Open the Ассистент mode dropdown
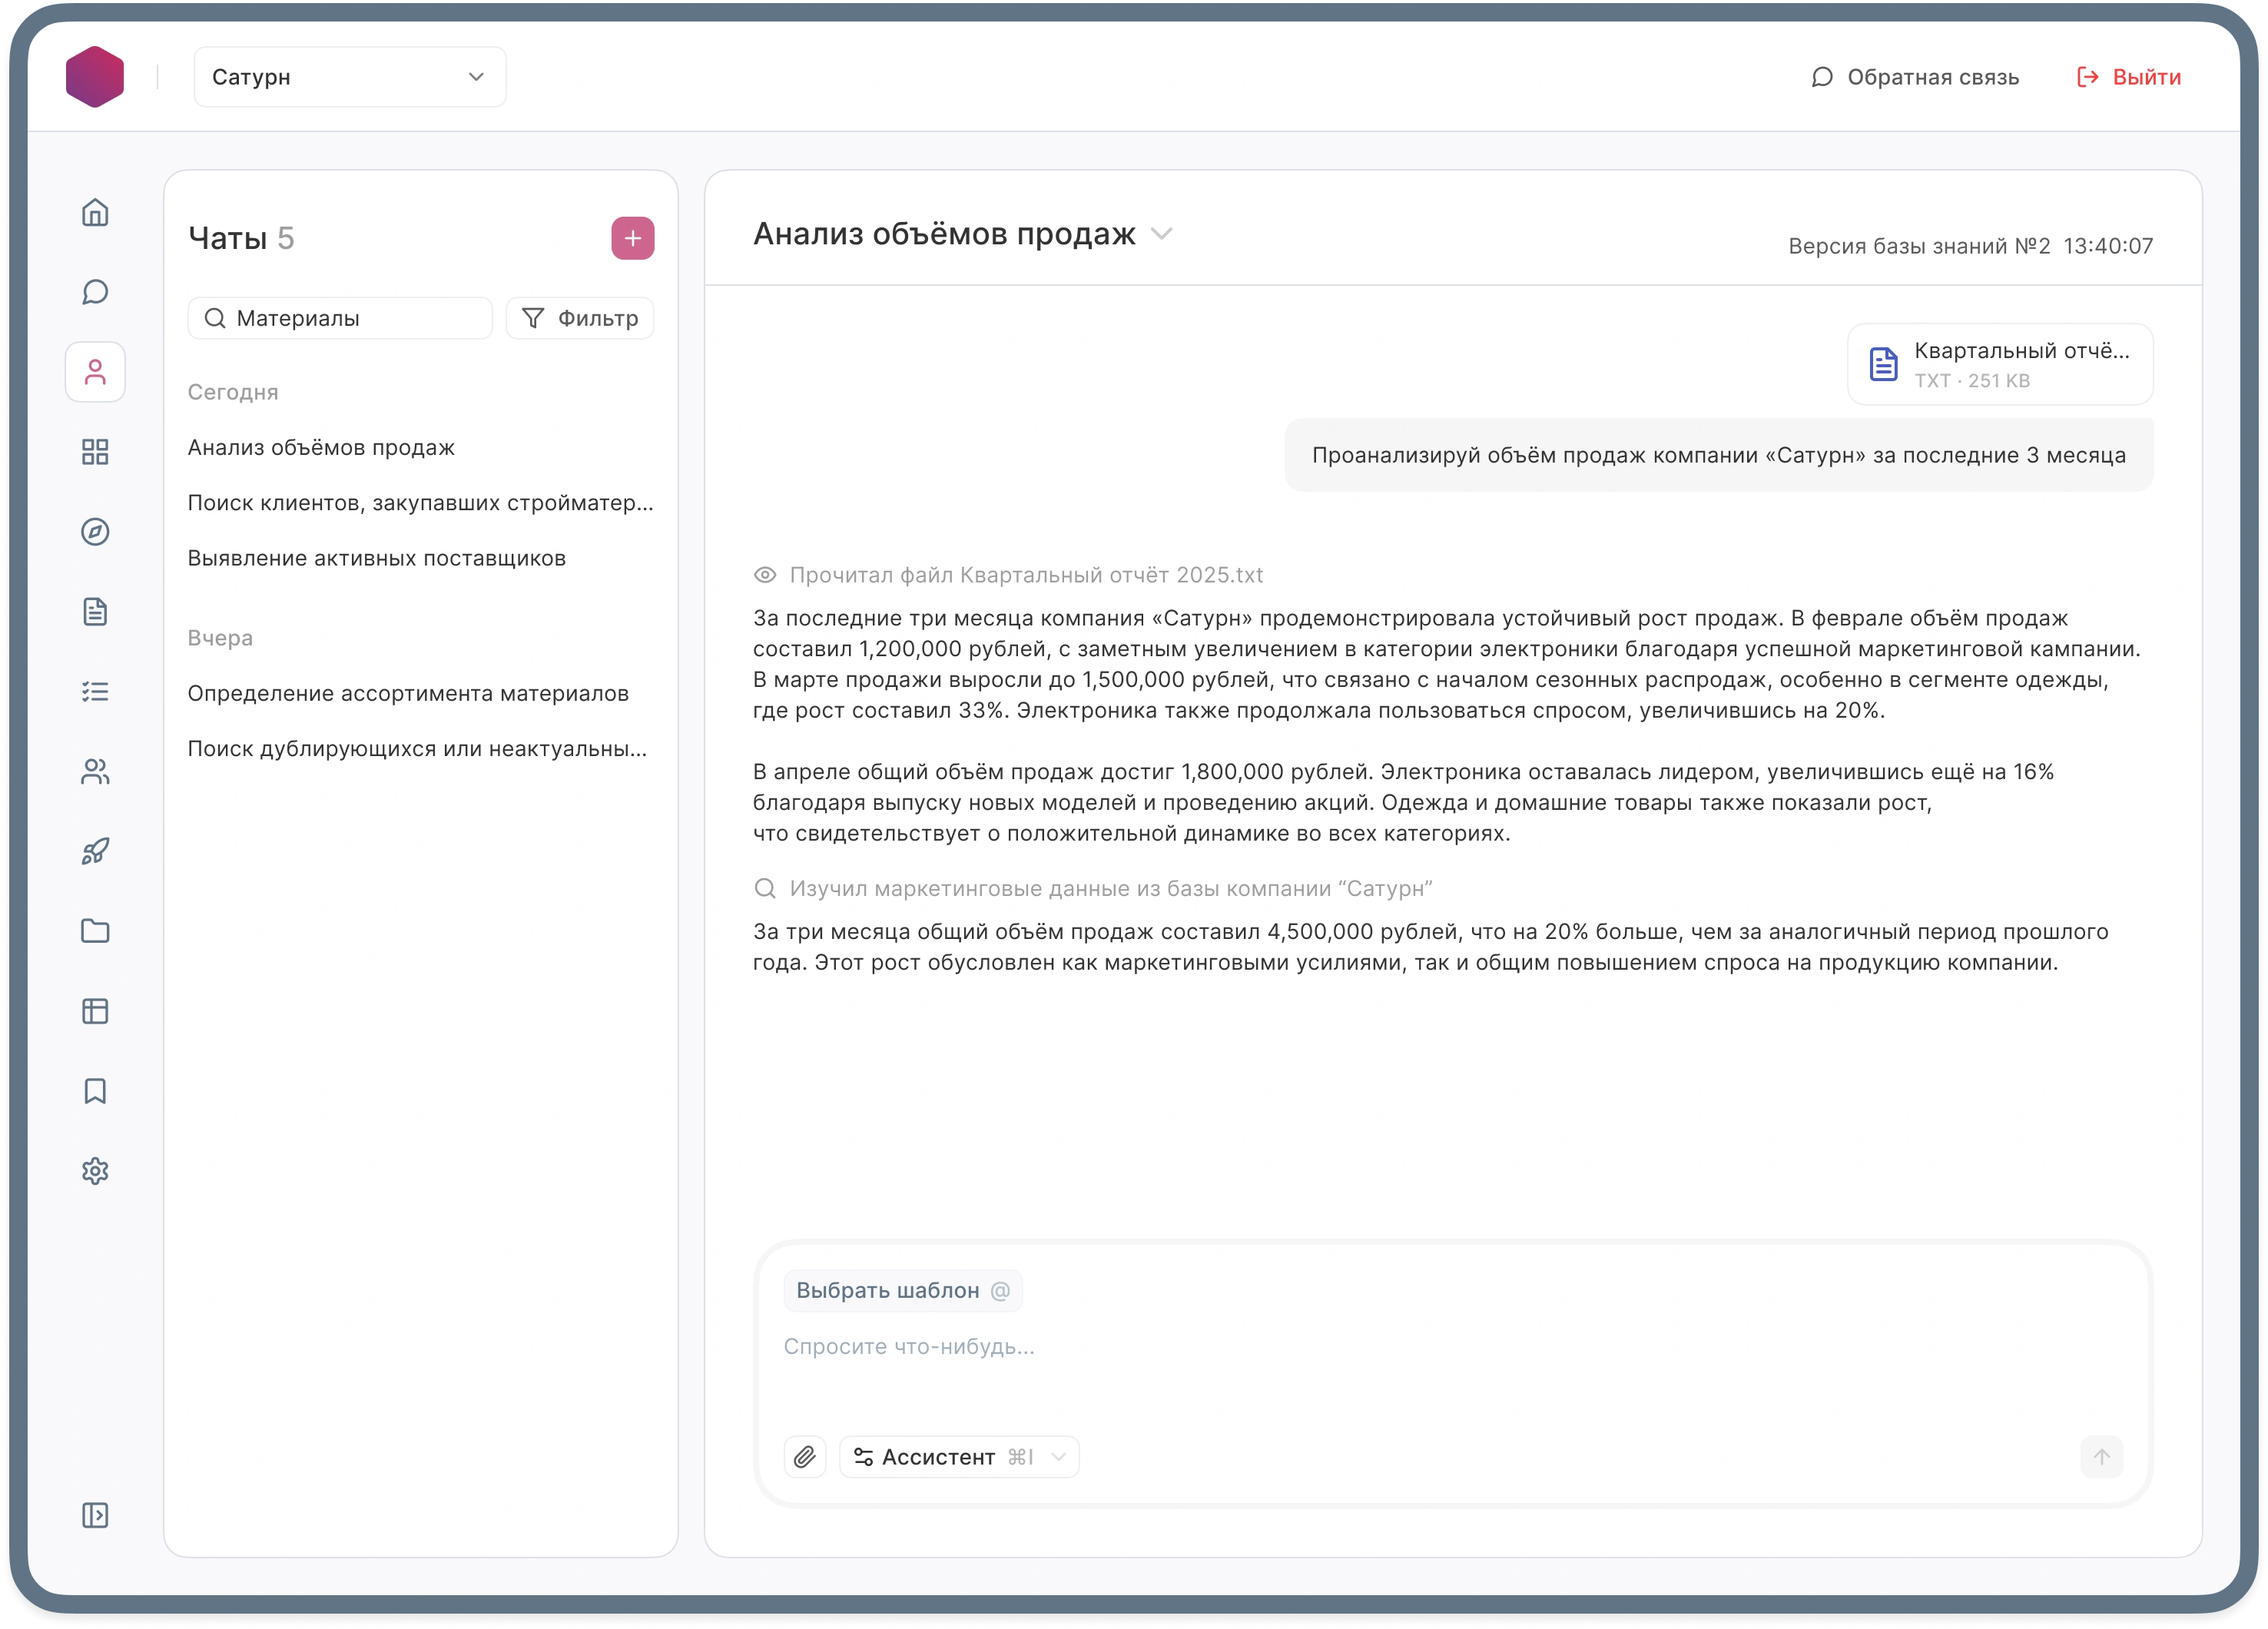Image resolution: width=2268 pixels, height=1629 pixels. pos(959,1458)
